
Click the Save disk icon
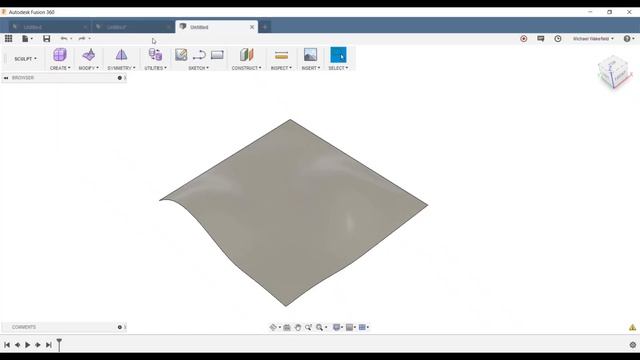click(x=47, y=38)
